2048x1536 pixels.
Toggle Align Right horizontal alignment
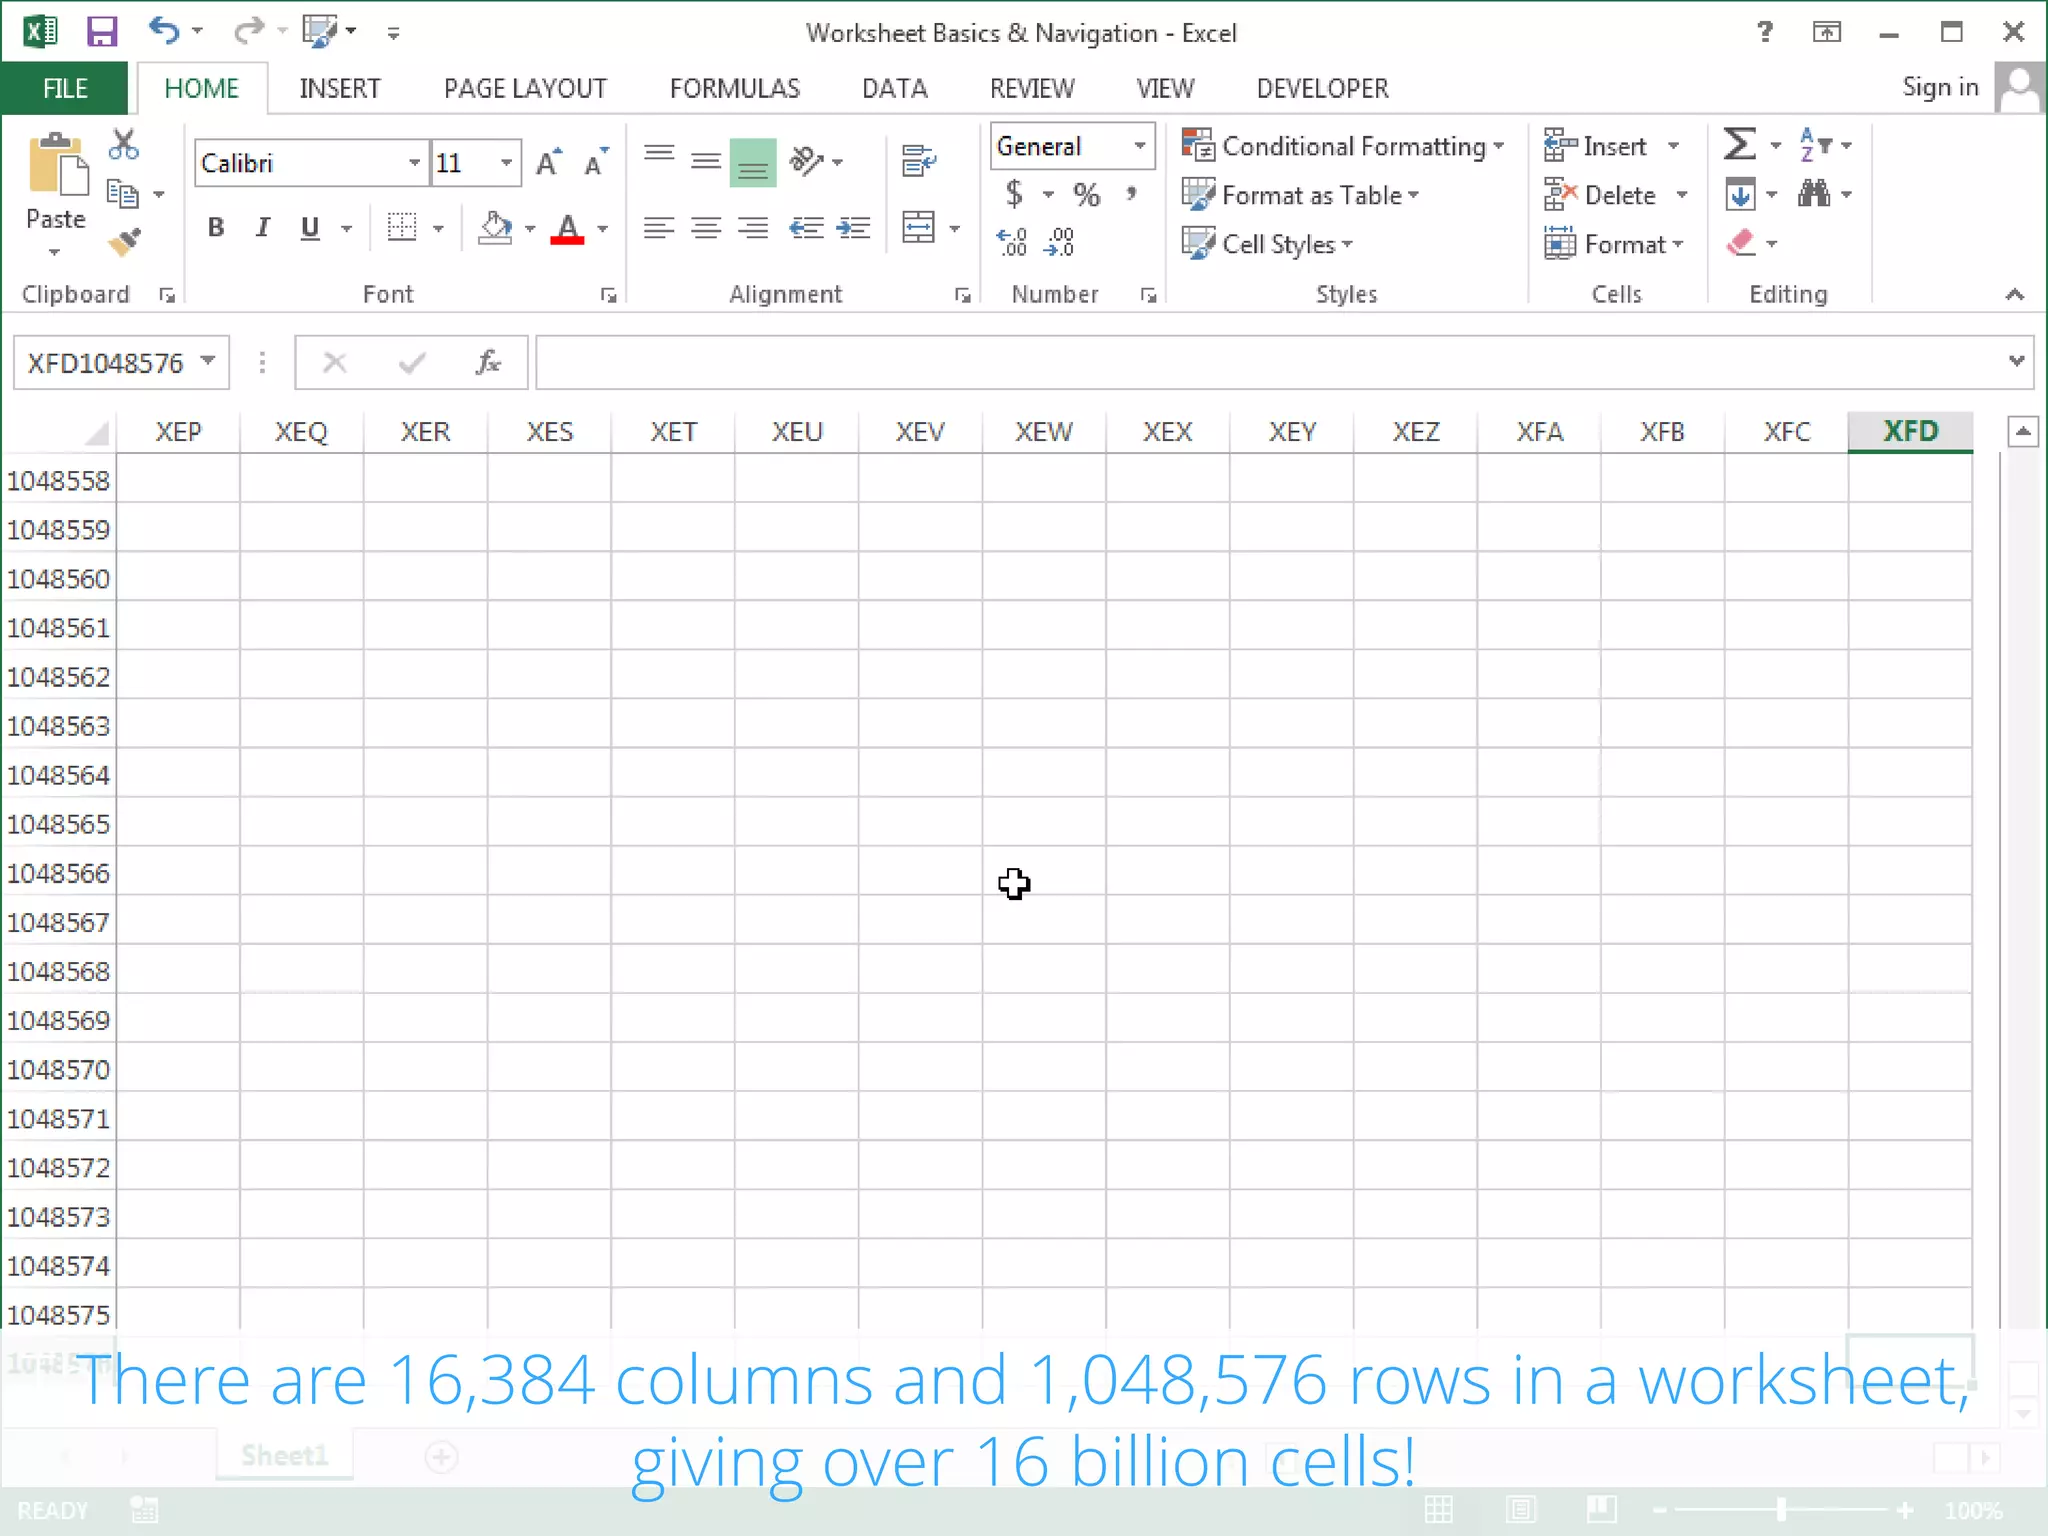pyautogui.click(x=753, y=228)
